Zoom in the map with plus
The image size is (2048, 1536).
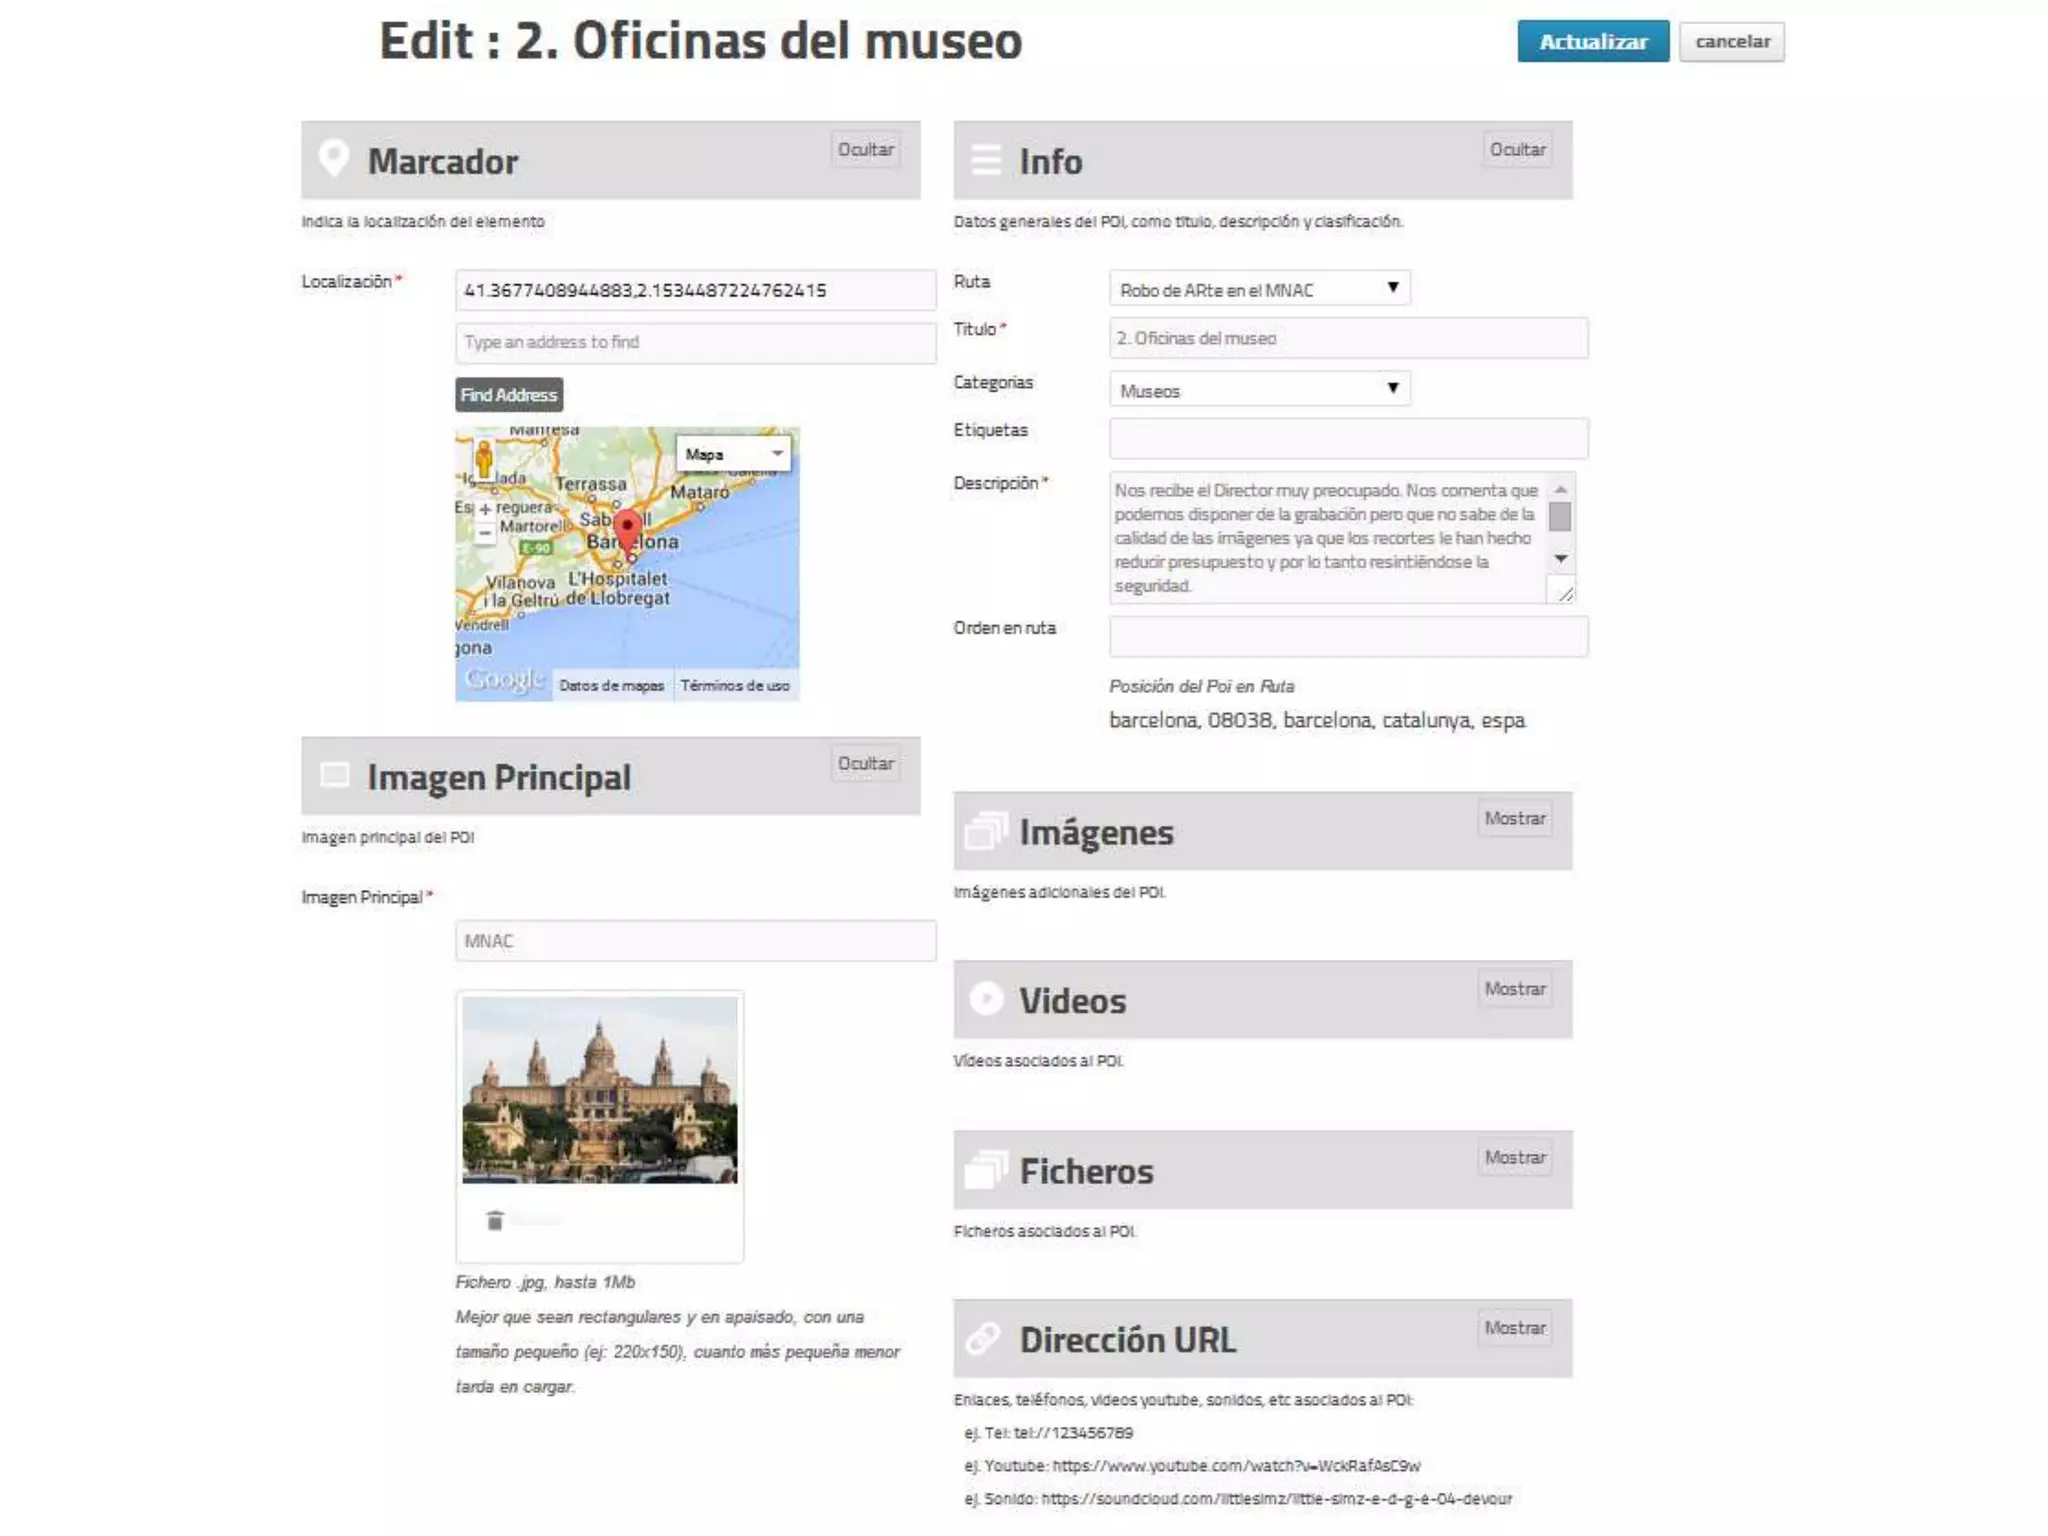(485, 510)
